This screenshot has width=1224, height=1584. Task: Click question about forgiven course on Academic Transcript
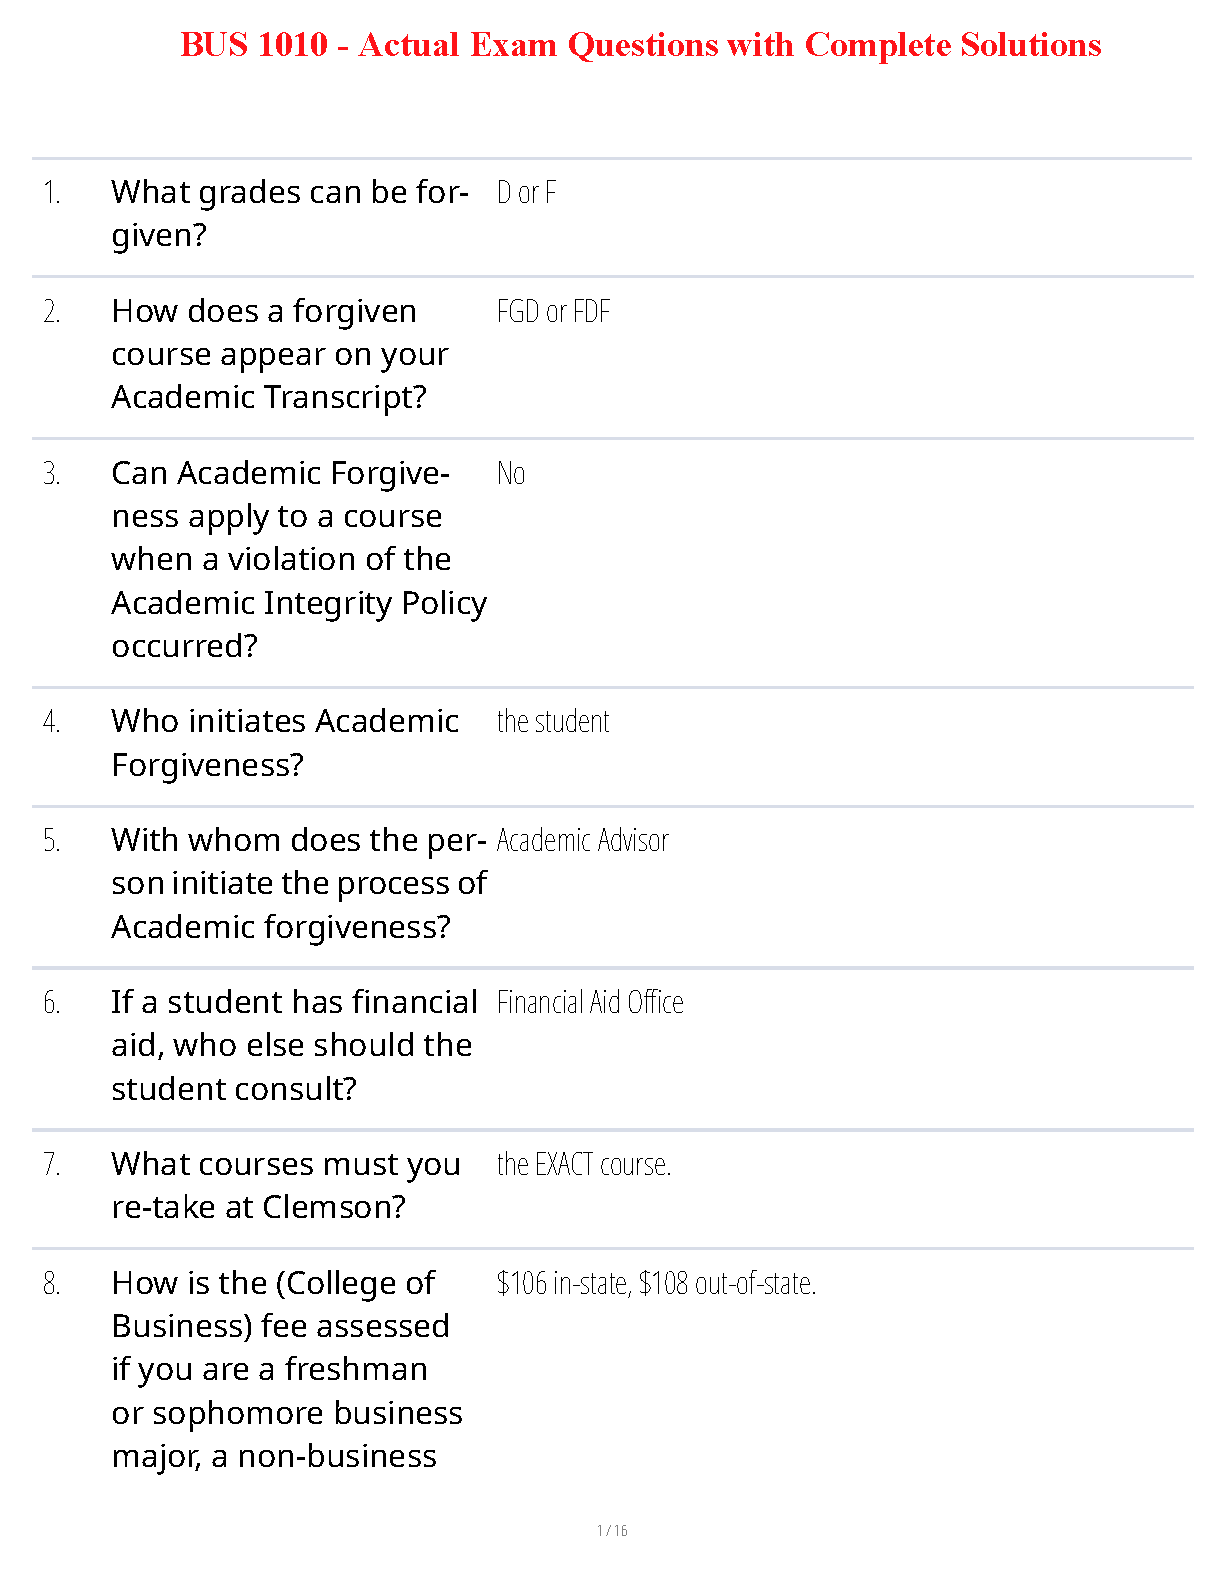tap(279, 354)
